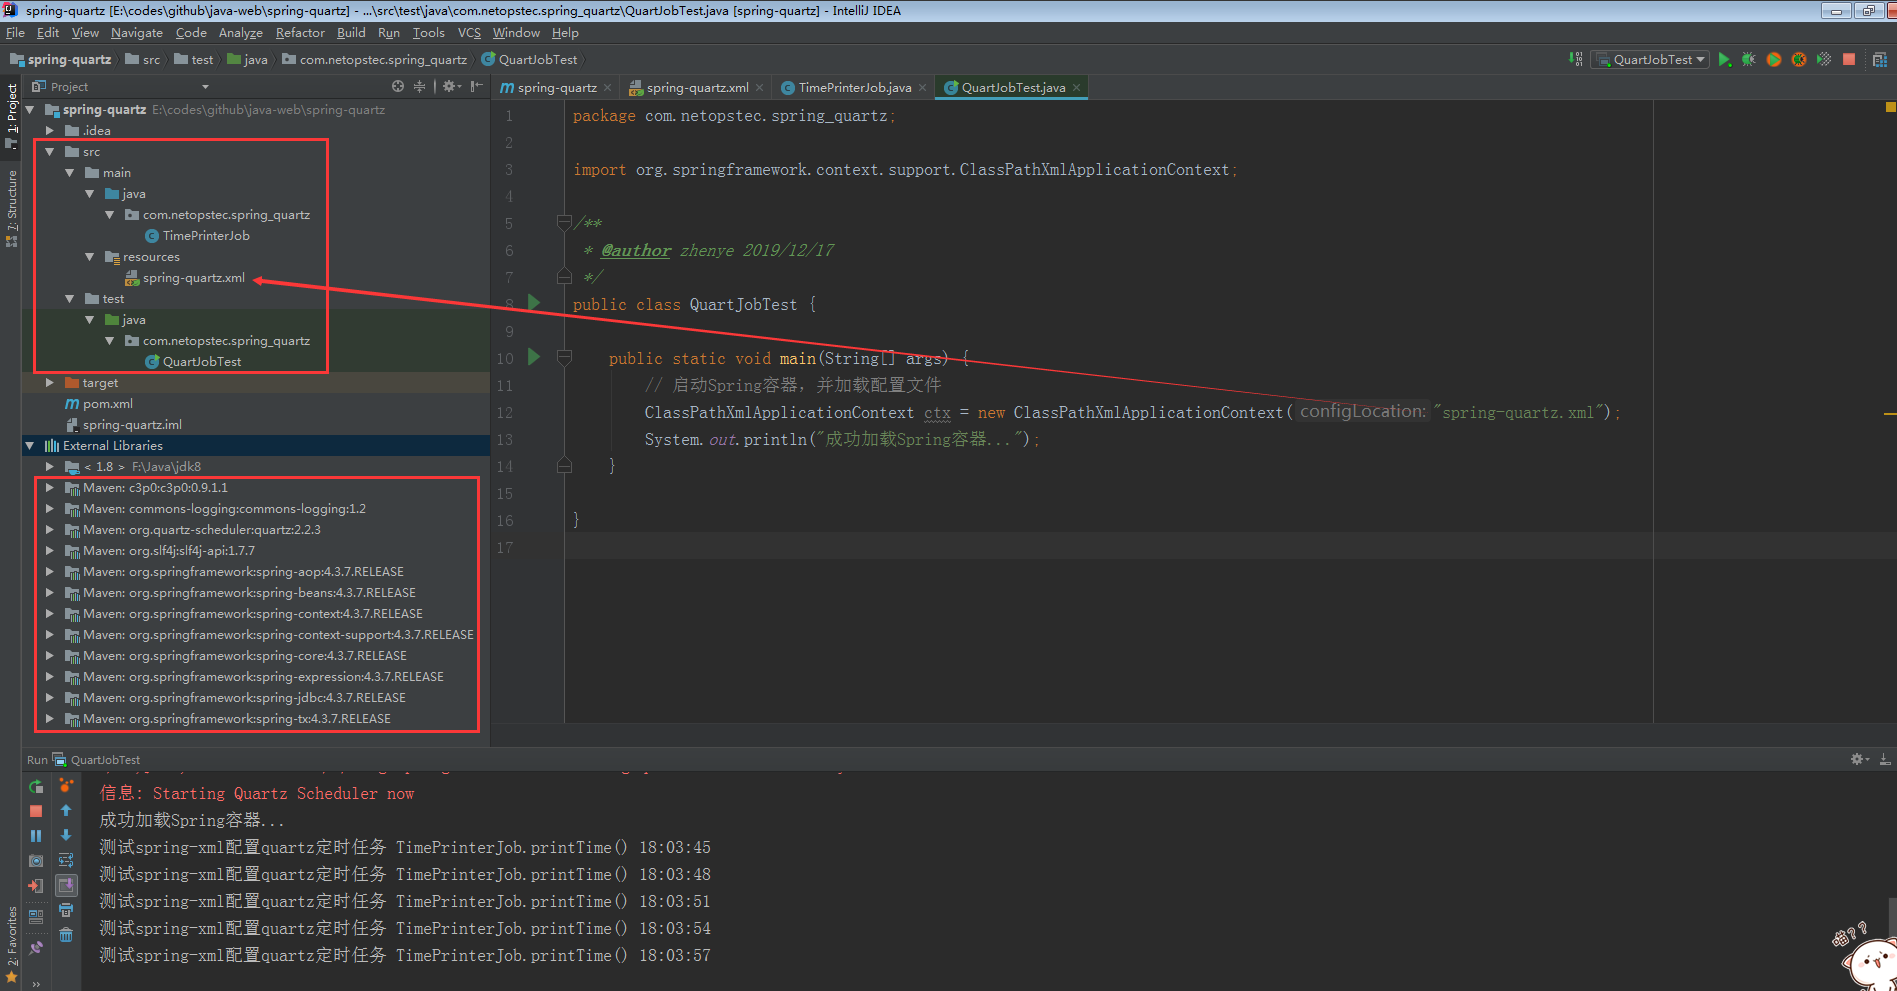The image size is (1897, 991).
Task: Expand hidden Run panel actions chevron
Action: point(36,983)
